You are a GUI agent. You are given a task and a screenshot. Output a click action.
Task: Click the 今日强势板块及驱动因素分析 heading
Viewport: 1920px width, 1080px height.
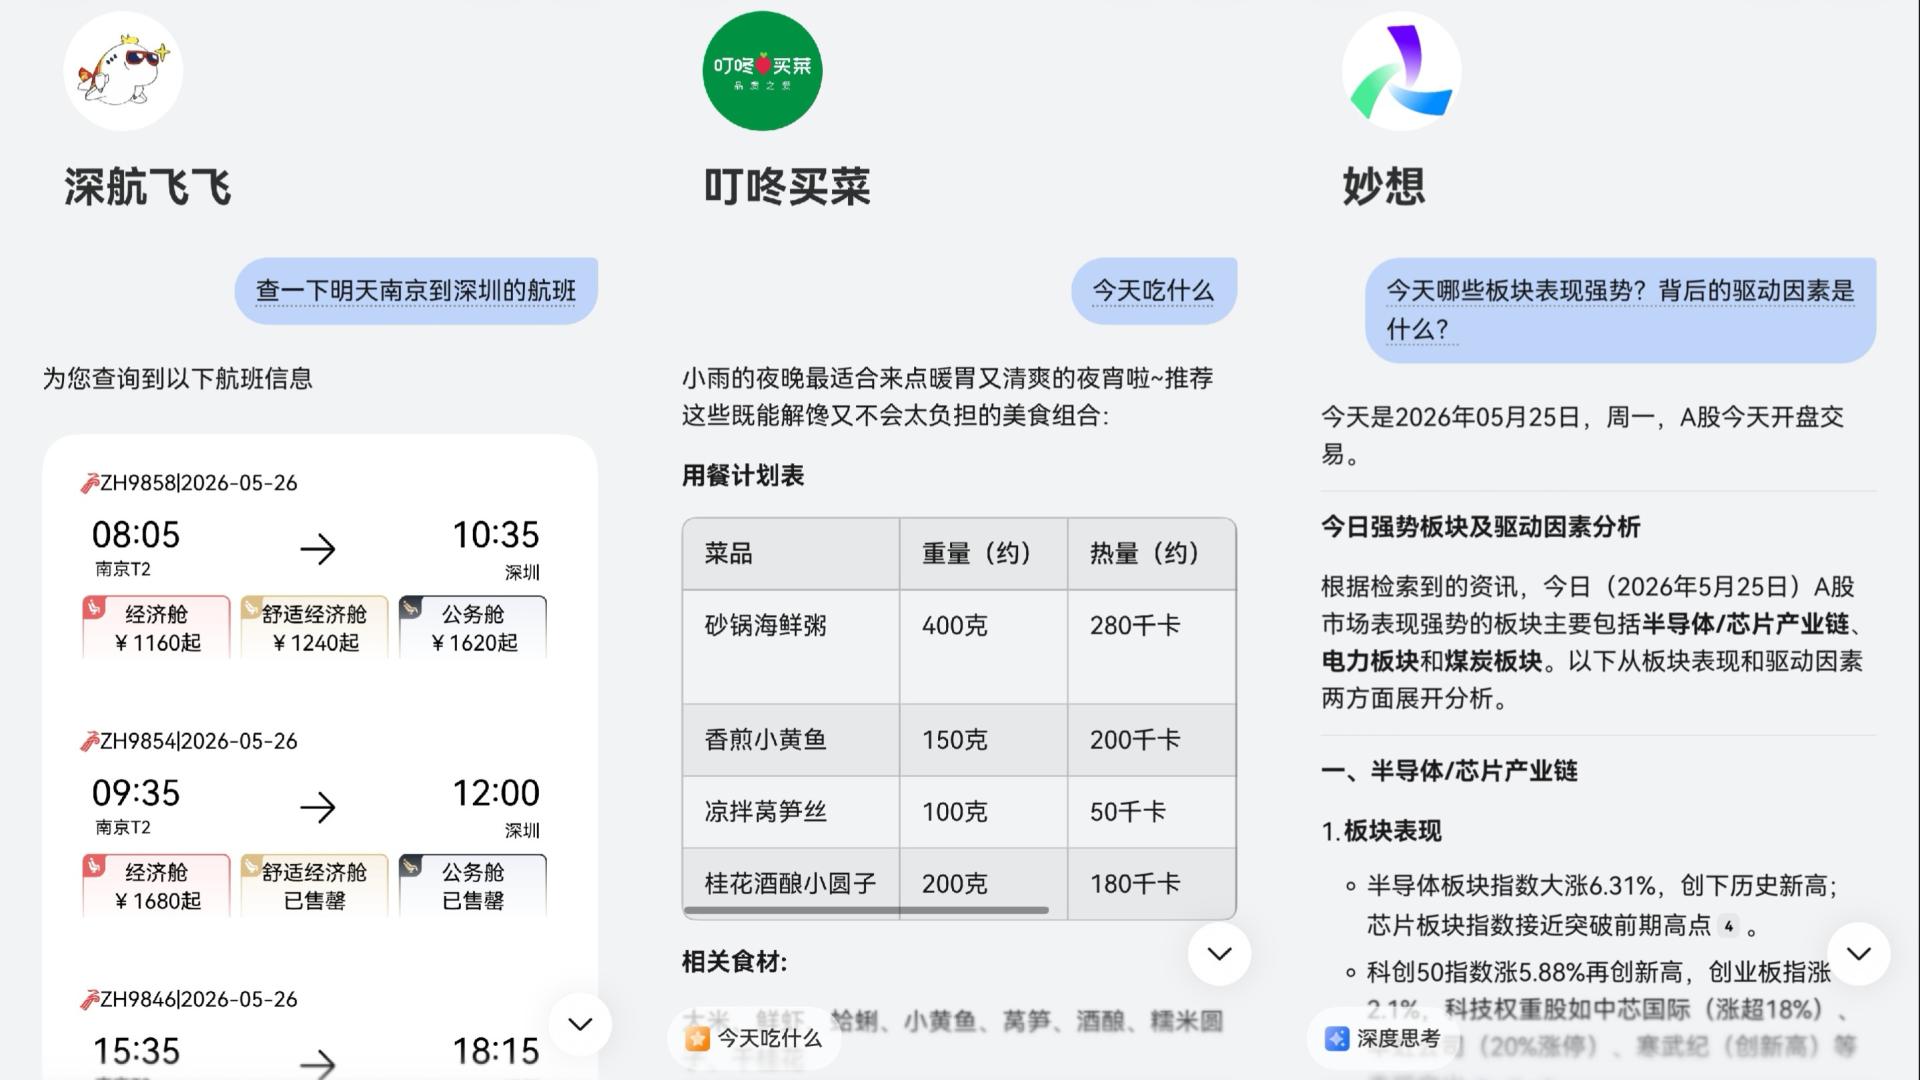click(x=1481, y=527)
